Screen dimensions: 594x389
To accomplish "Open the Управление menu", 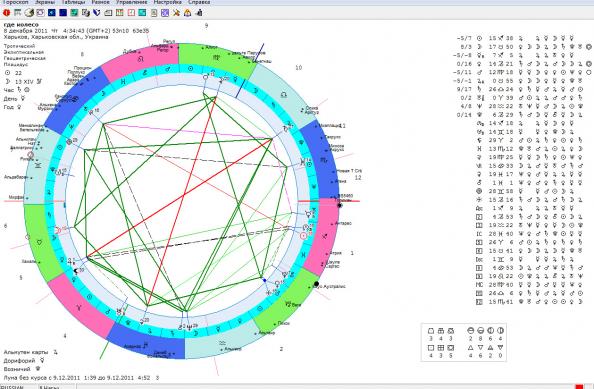I will tap(131, 2).
